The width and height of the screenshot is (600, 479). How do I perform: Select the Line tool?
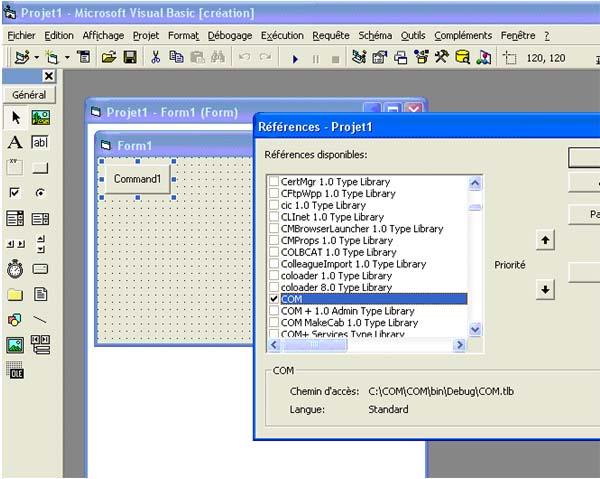click(40, 319)
